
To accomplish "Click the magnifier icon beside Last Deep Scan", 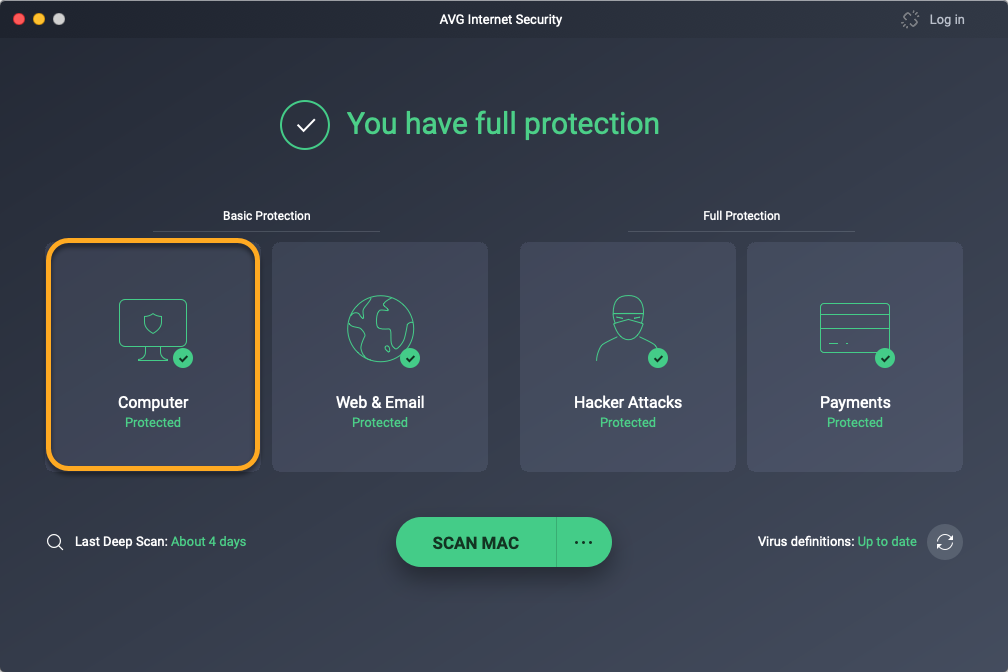I will [x=55, y=542].
